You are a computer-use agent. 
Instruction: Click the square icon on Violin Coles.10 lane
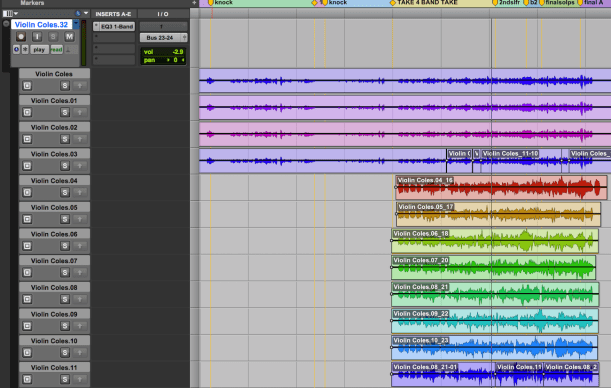pyautogui.click(x=27, y=353)
